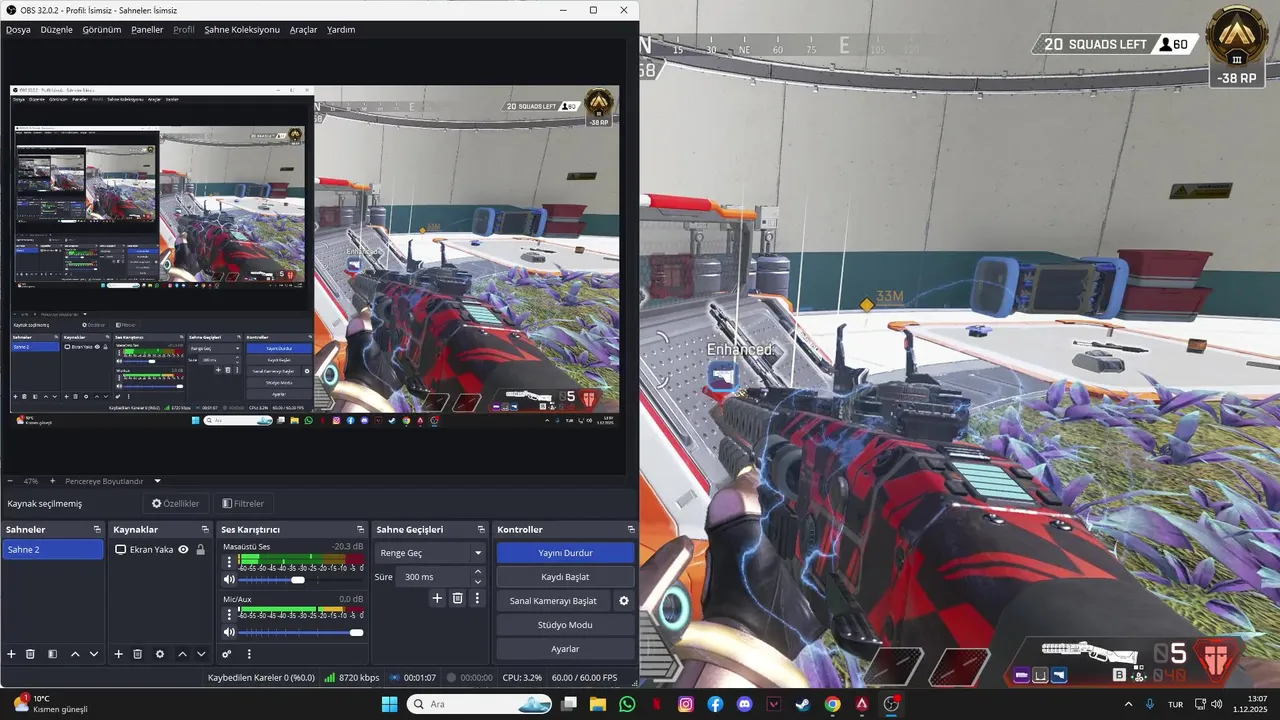Click Sanal Kamerayı Başlat button
This screenshot has width=1280, height=720.
click(553, 601)
